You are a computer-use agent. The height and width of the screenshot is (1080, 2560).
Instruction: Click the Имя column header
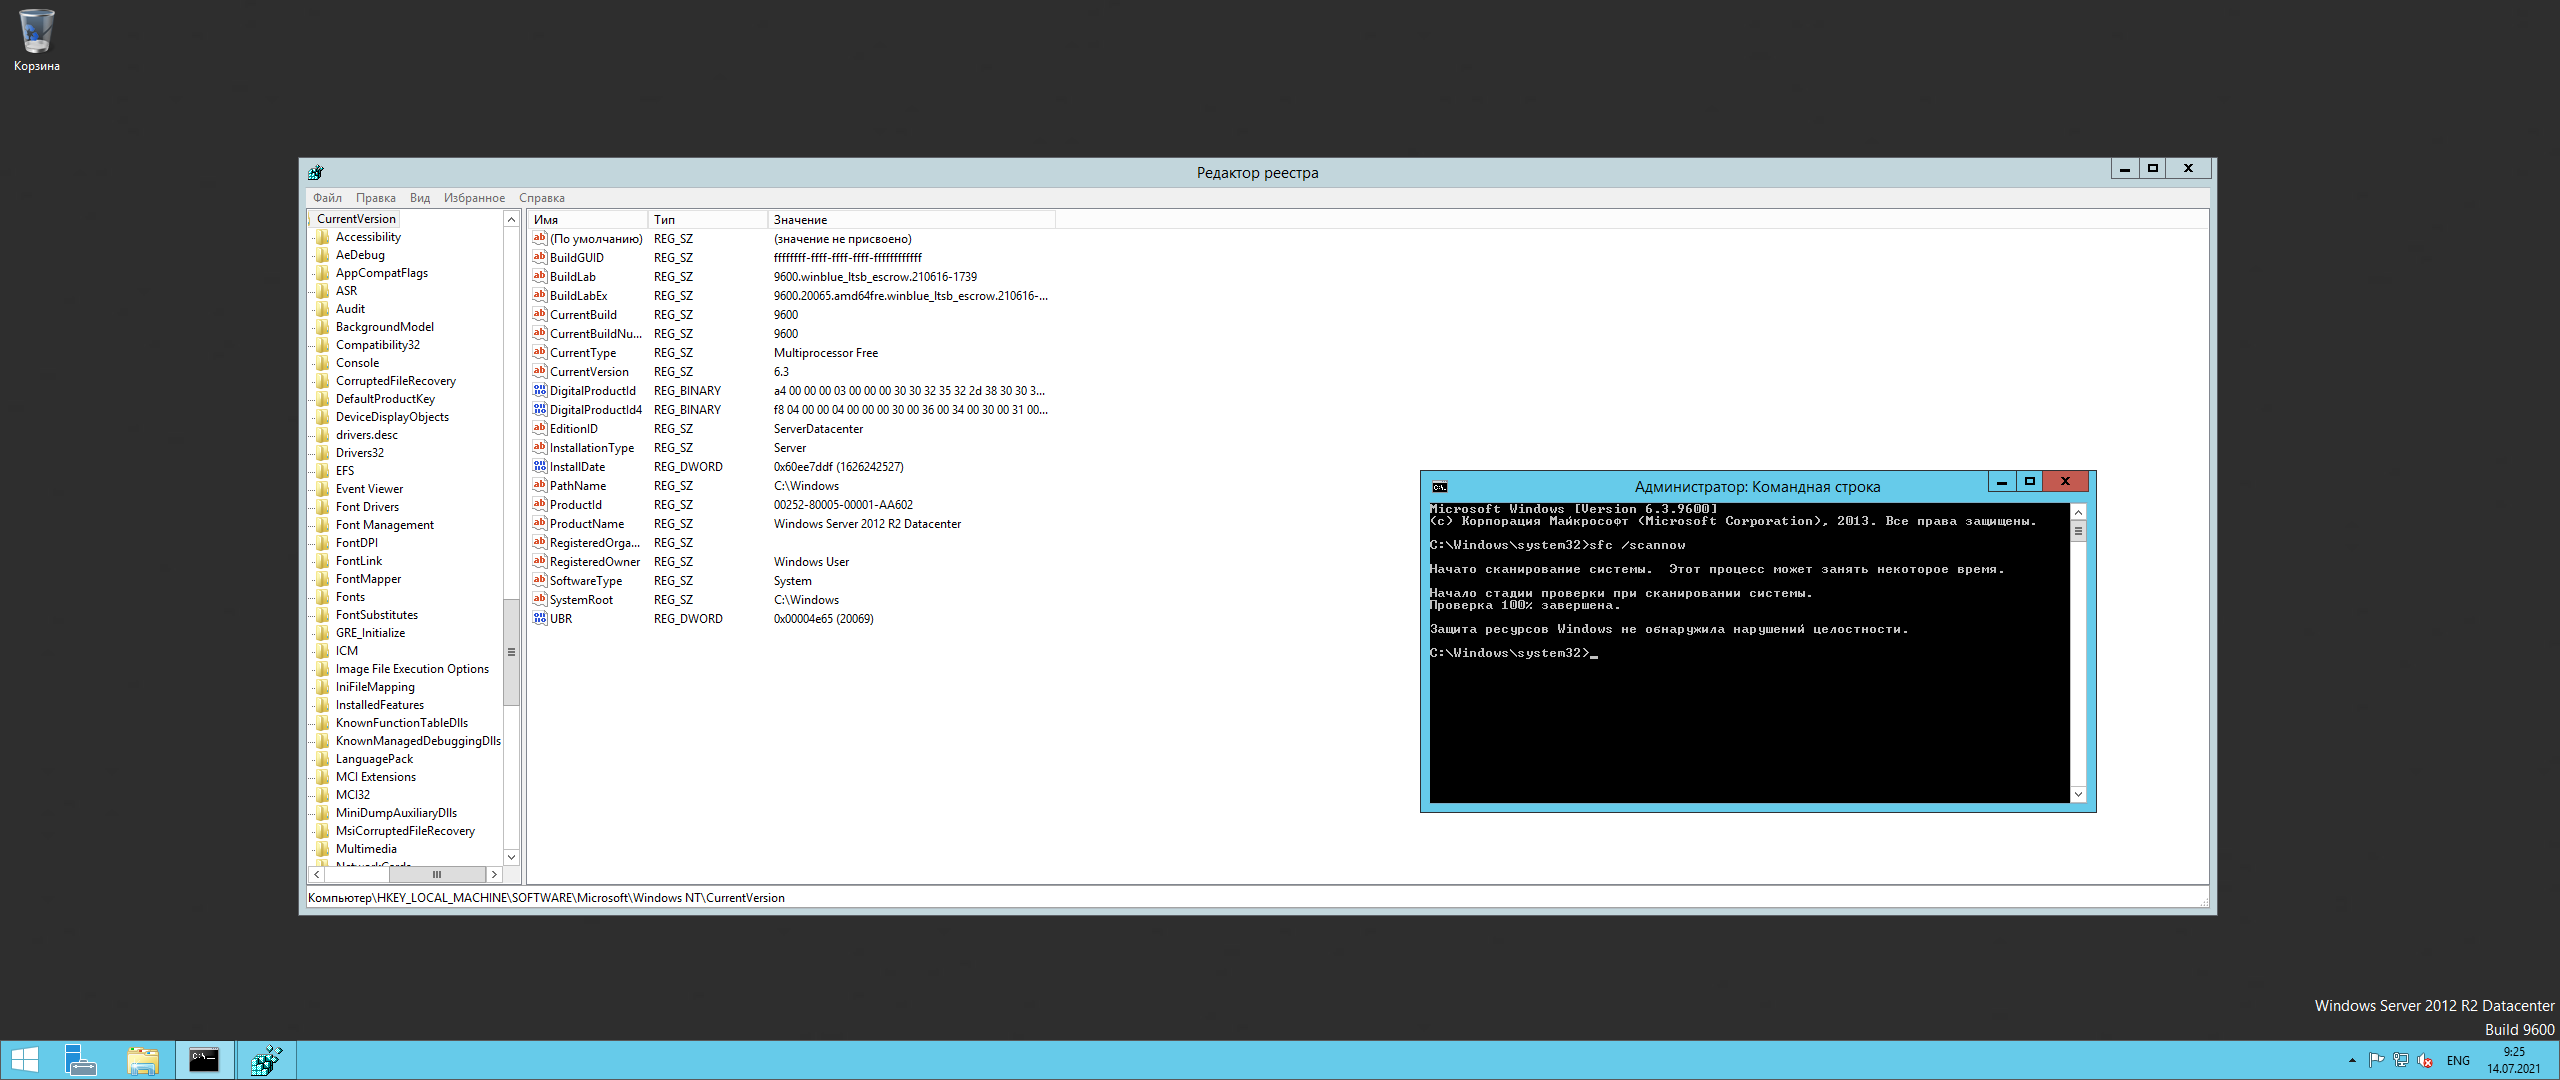pyautogui.click(x=588, y=220)
